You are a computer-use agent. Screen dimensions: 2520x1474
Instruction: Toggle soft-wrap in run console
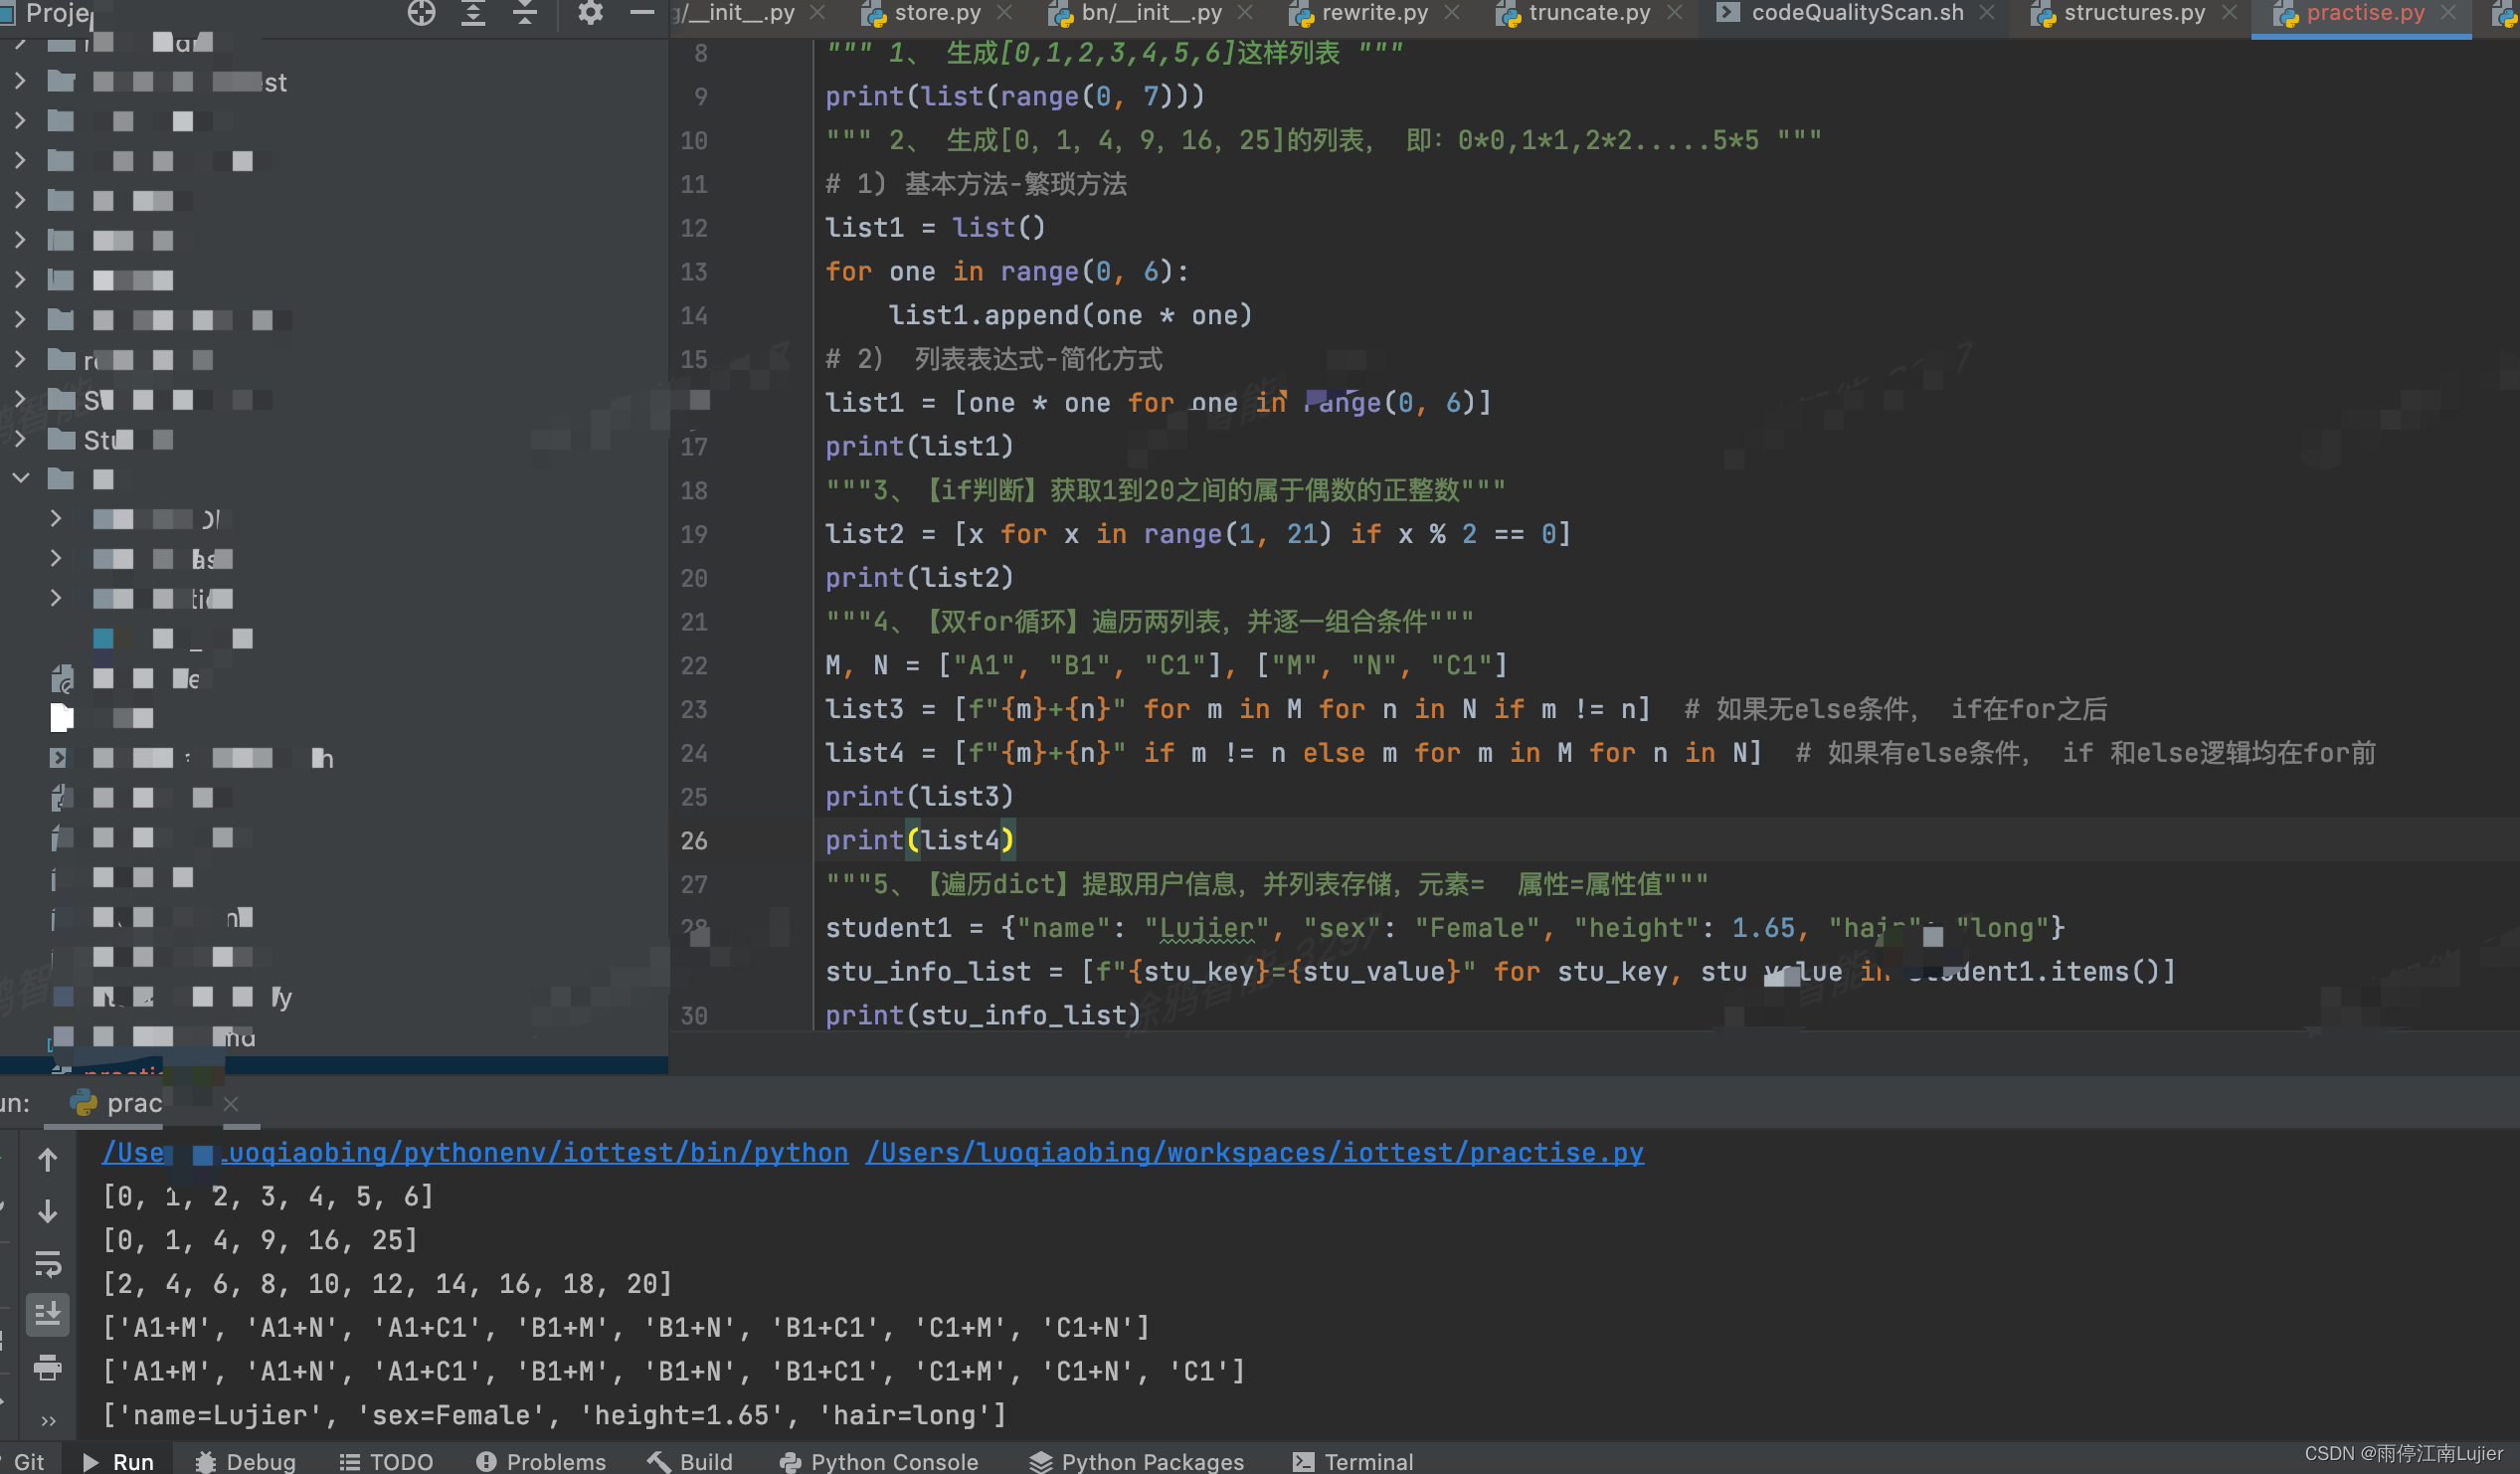[x=47, y=1263]
